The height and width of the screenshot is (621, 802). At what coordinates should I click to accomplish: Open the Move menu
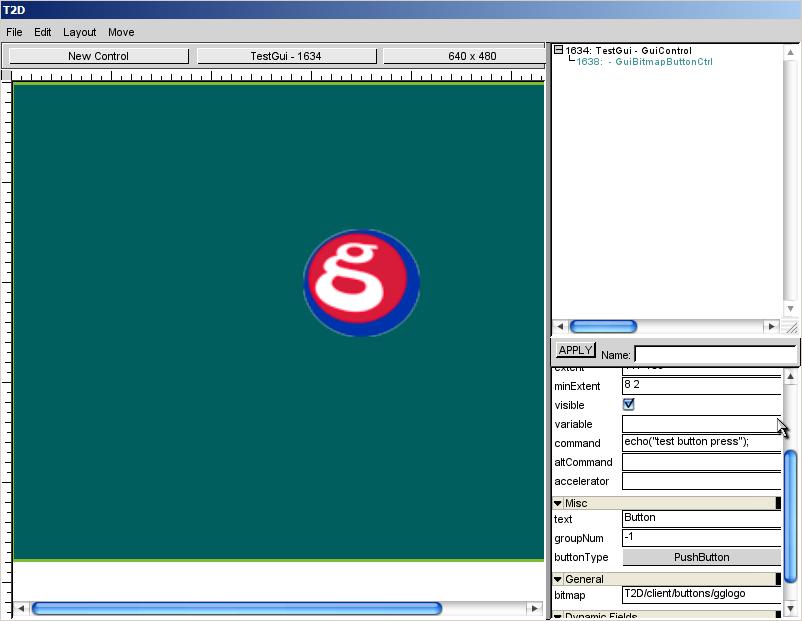[121, 32]
